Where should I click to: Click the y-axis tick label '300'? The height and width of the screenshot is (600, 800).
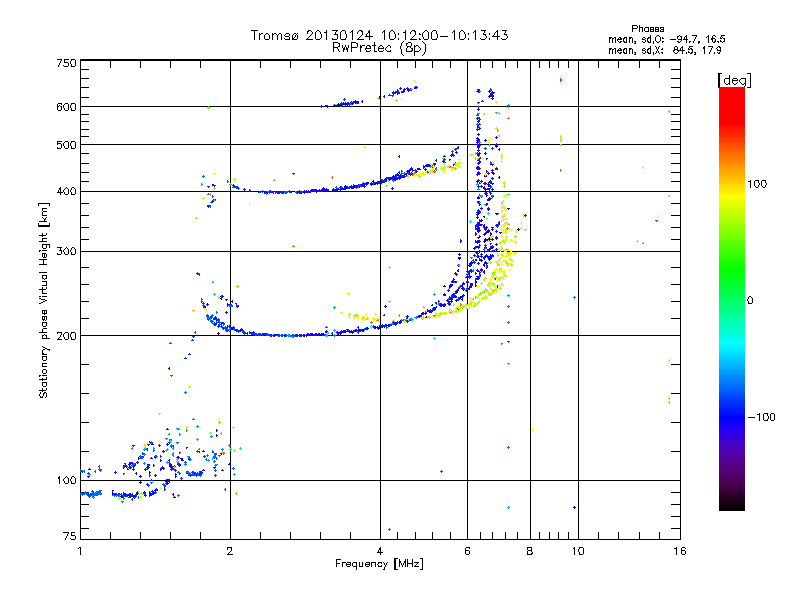(66, 252)
